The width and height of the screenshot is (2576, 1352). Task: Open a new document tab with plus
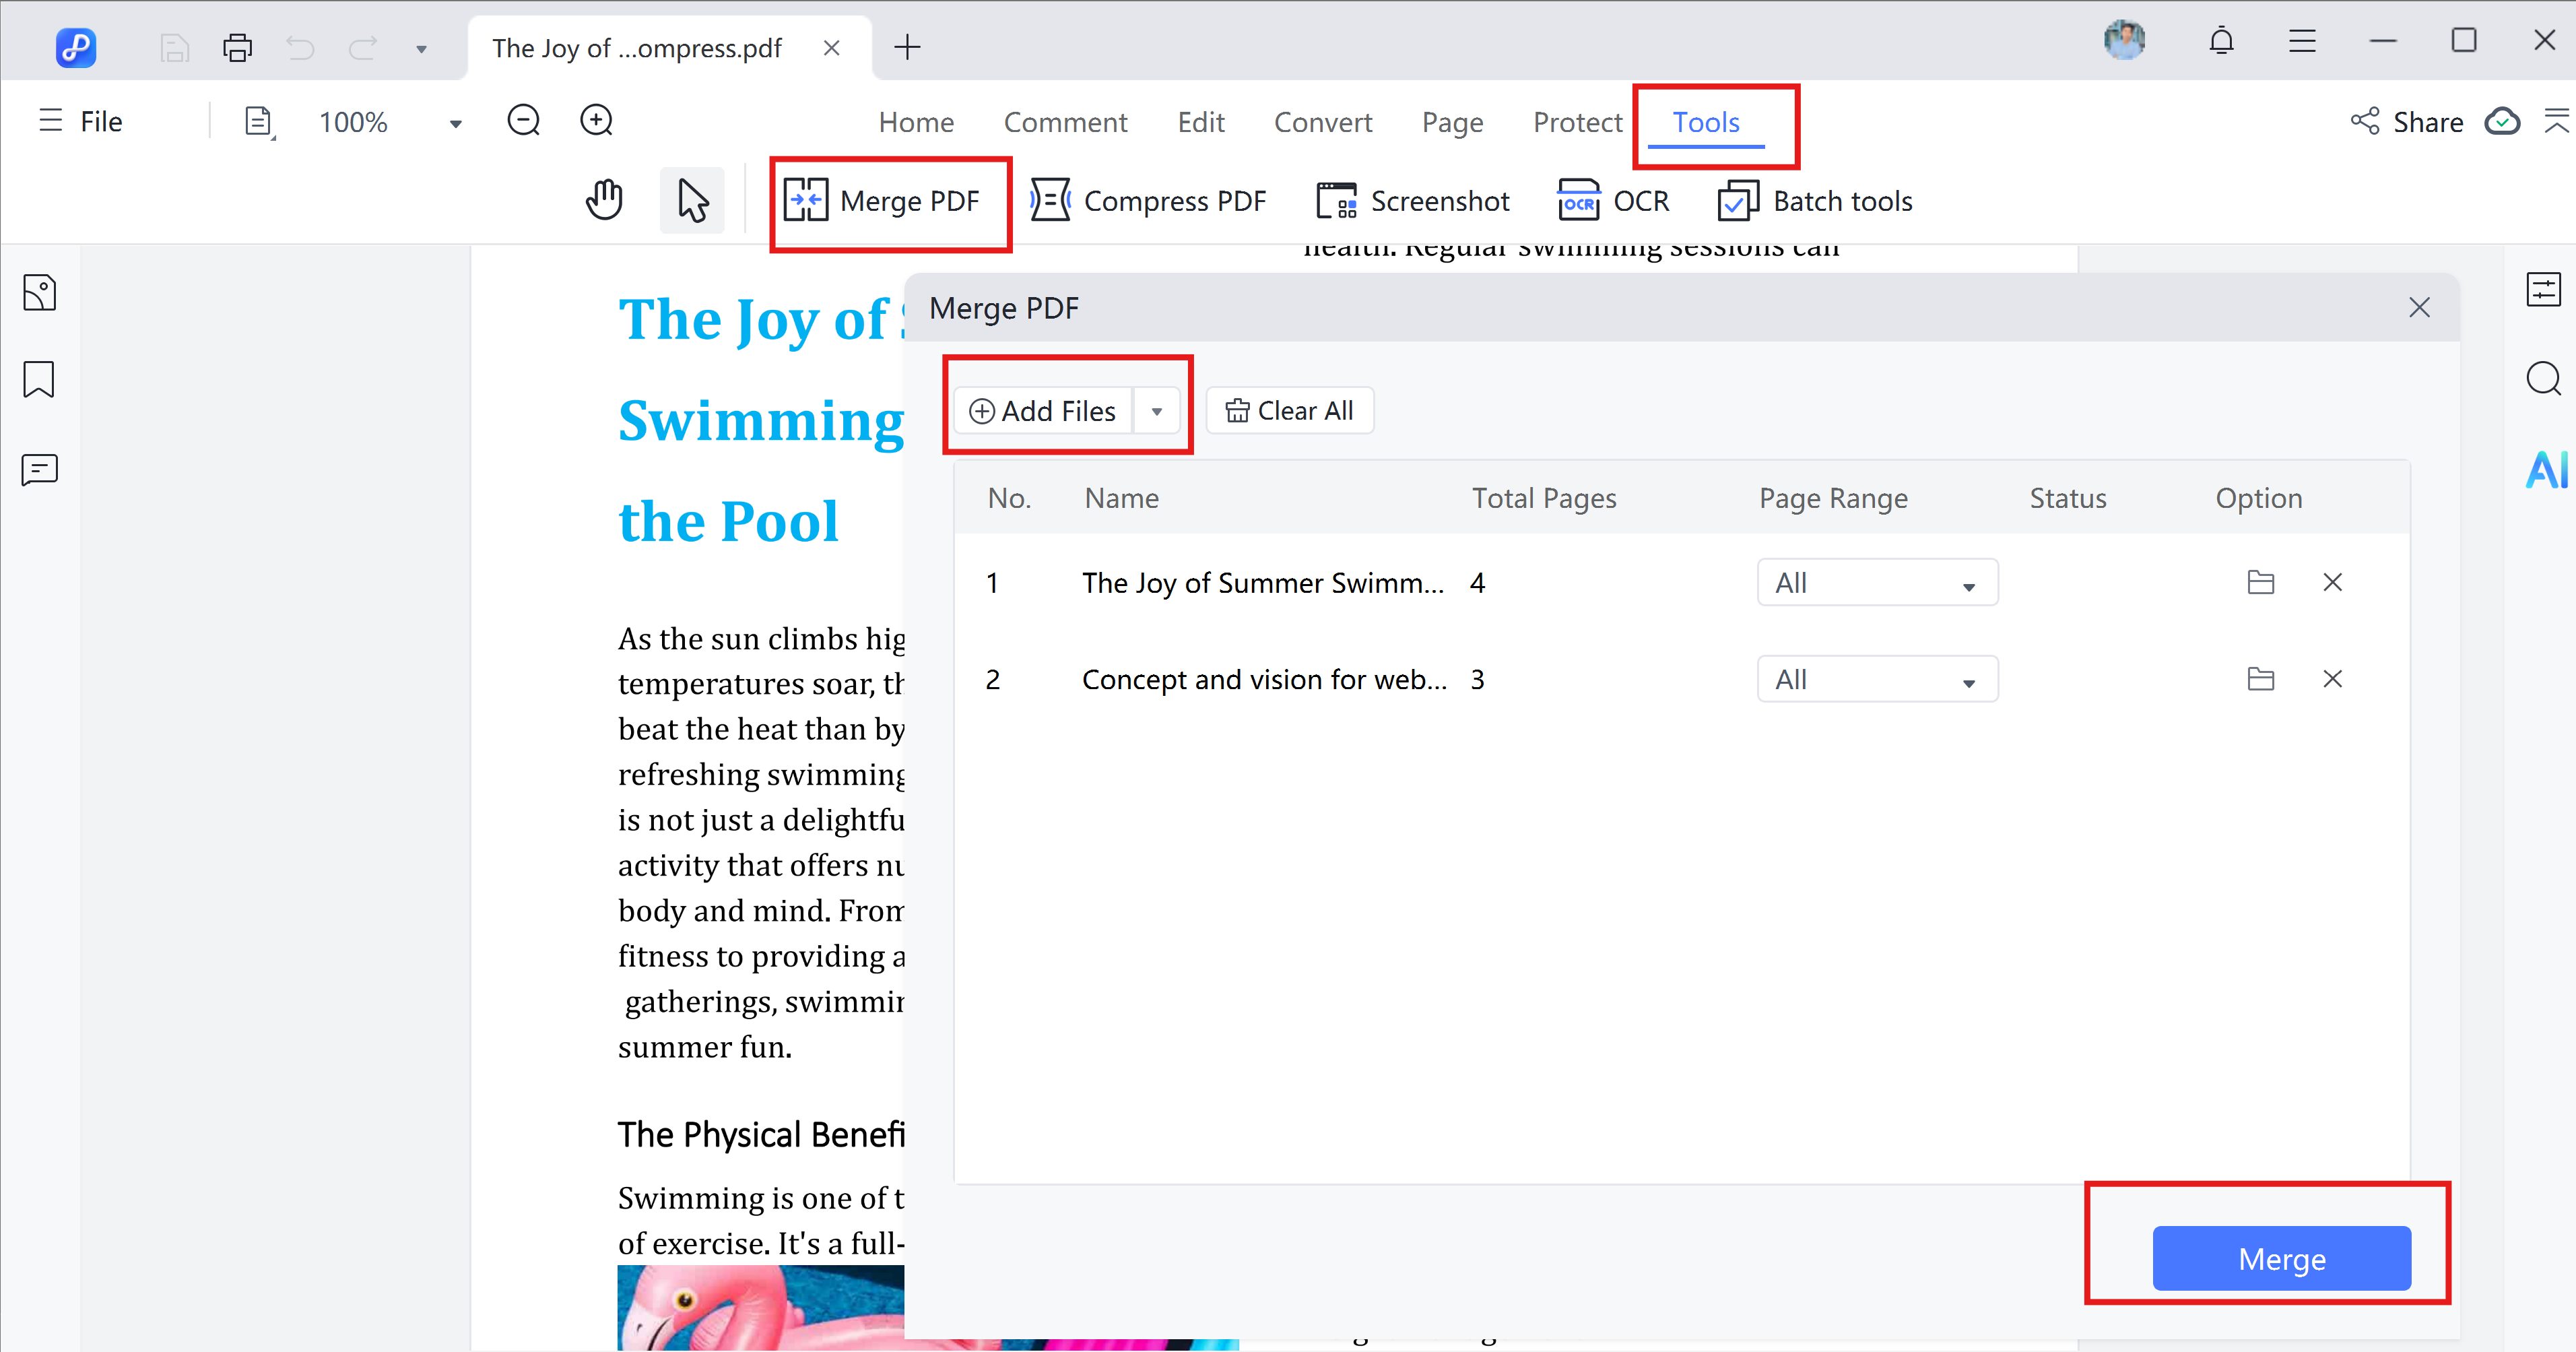(907, 47)
